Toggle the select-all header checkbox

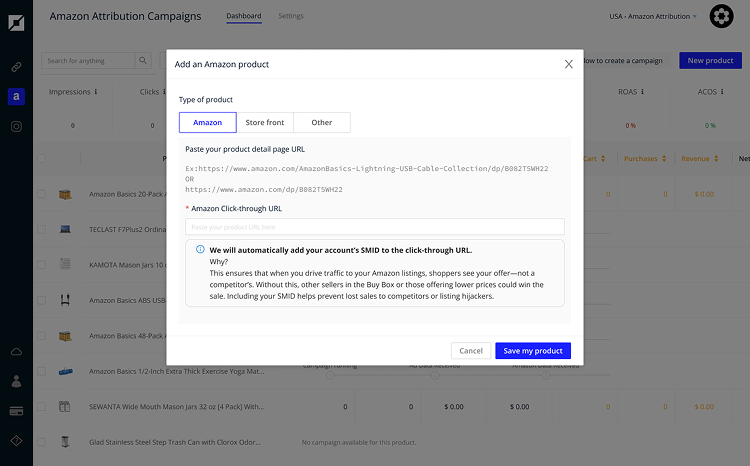point(42,158)
